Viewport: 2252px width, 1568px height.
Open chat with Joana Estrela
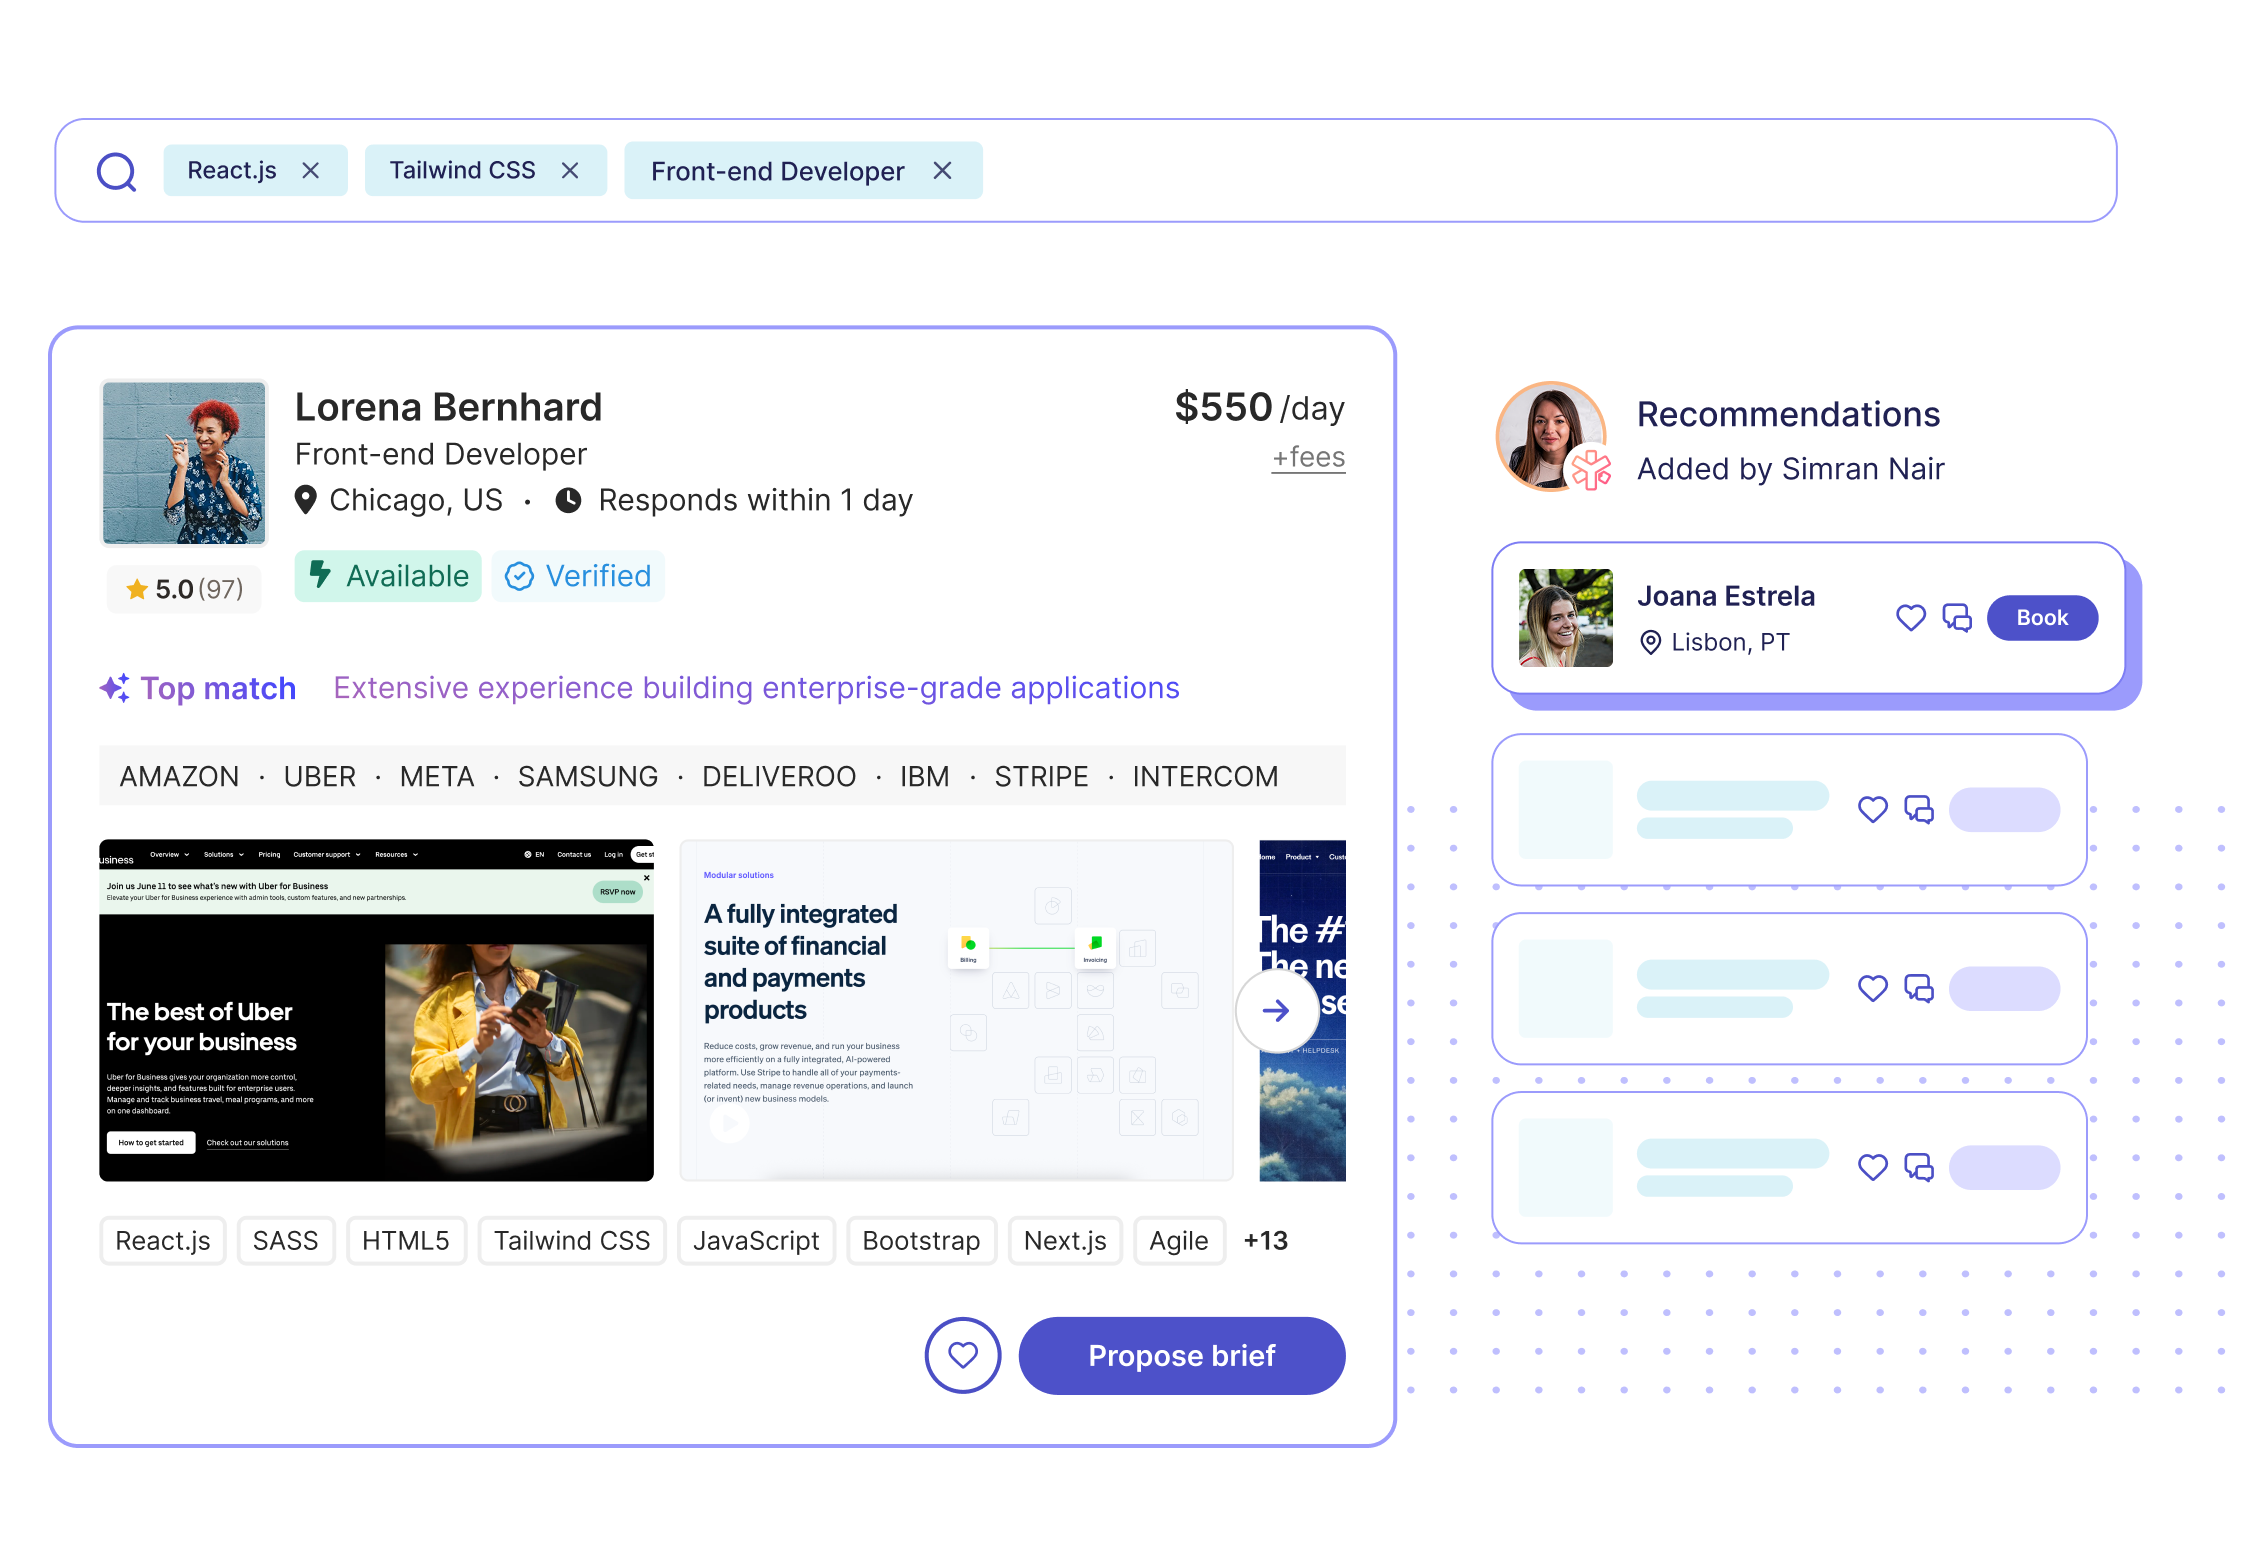pyautogui.click(x=1956, y=618)
